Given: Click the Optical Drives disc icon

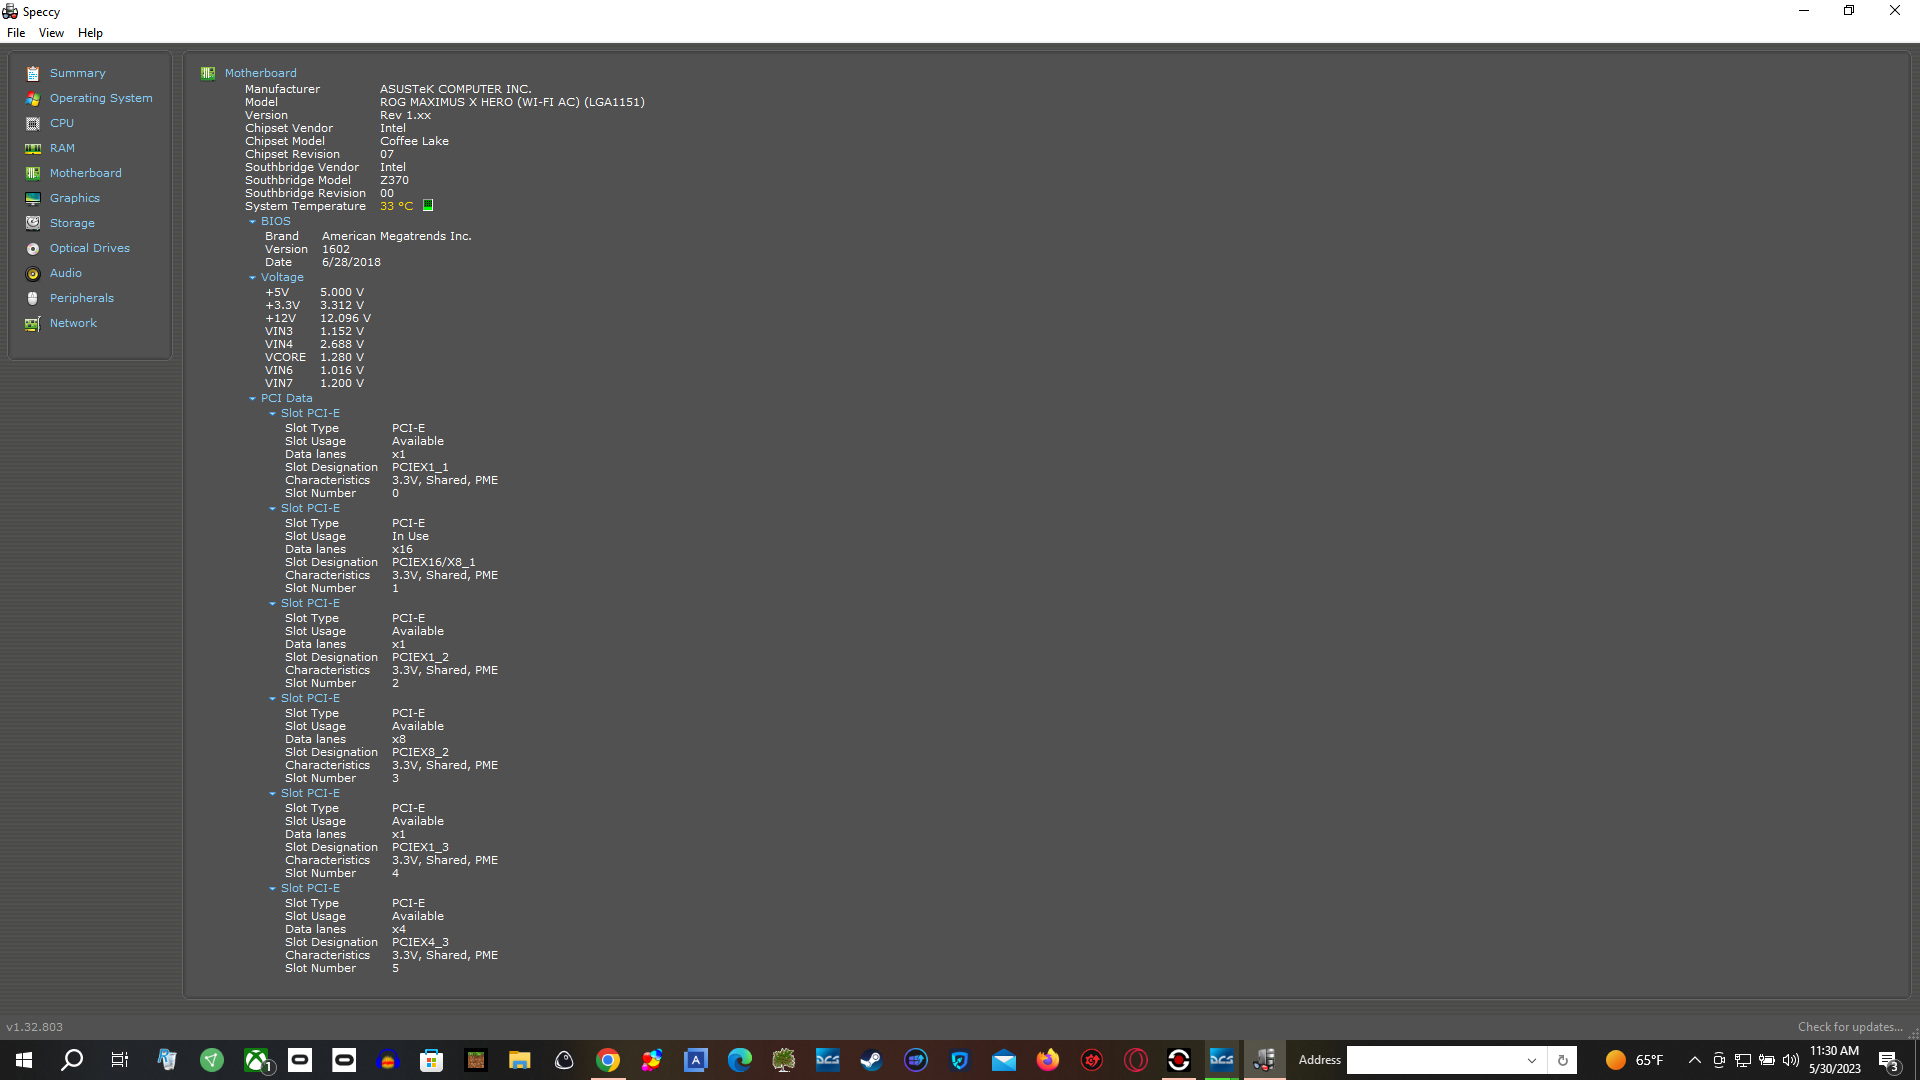Looking at the screenshot, I should 33,249.
